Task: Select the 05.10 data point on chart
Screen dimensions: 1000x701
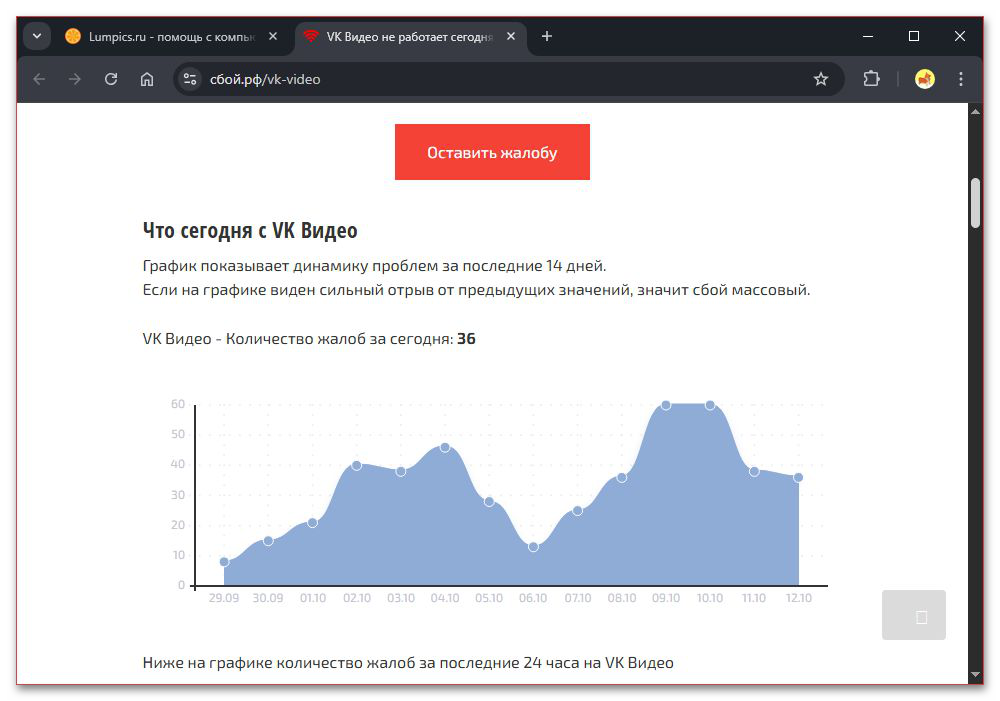Action: pyautogui.click(x=489, y=502)
